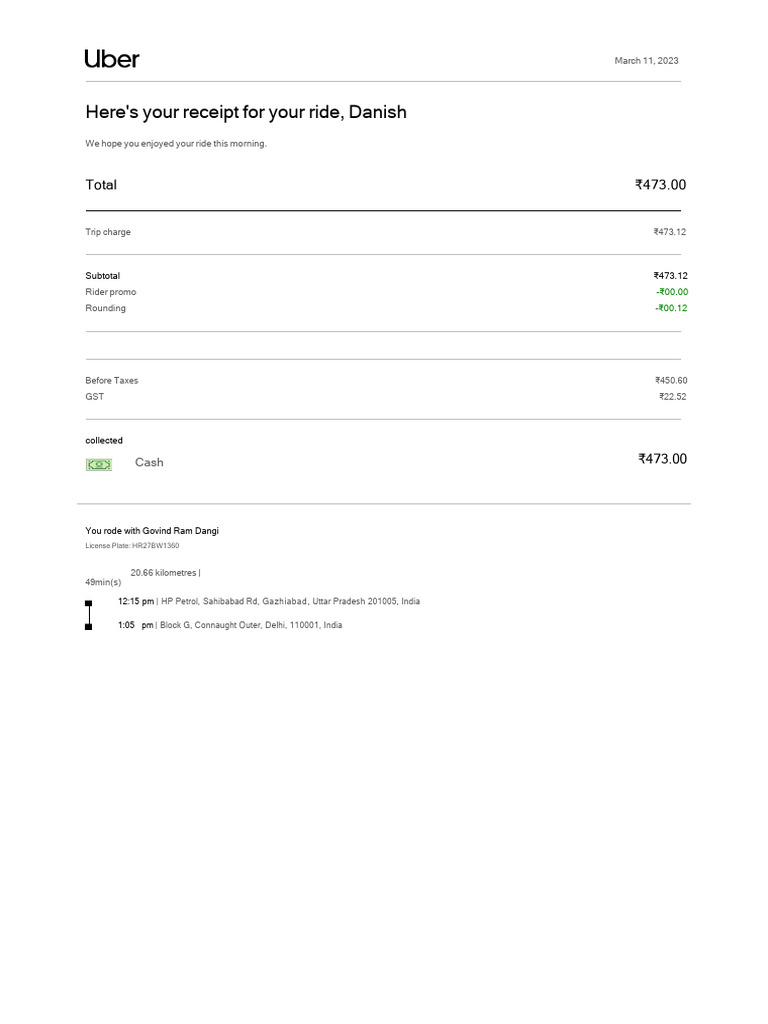768x1024 pixels.
Task: Click driver name Govind Ram Dangi
Action: [180, 531]
